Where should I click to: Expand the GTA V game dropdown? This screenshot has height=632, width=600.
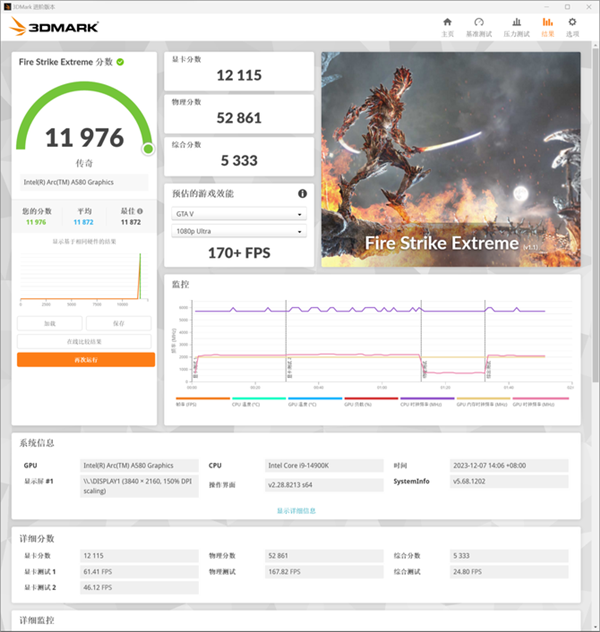pyautogui.click(x=238, y=214)
